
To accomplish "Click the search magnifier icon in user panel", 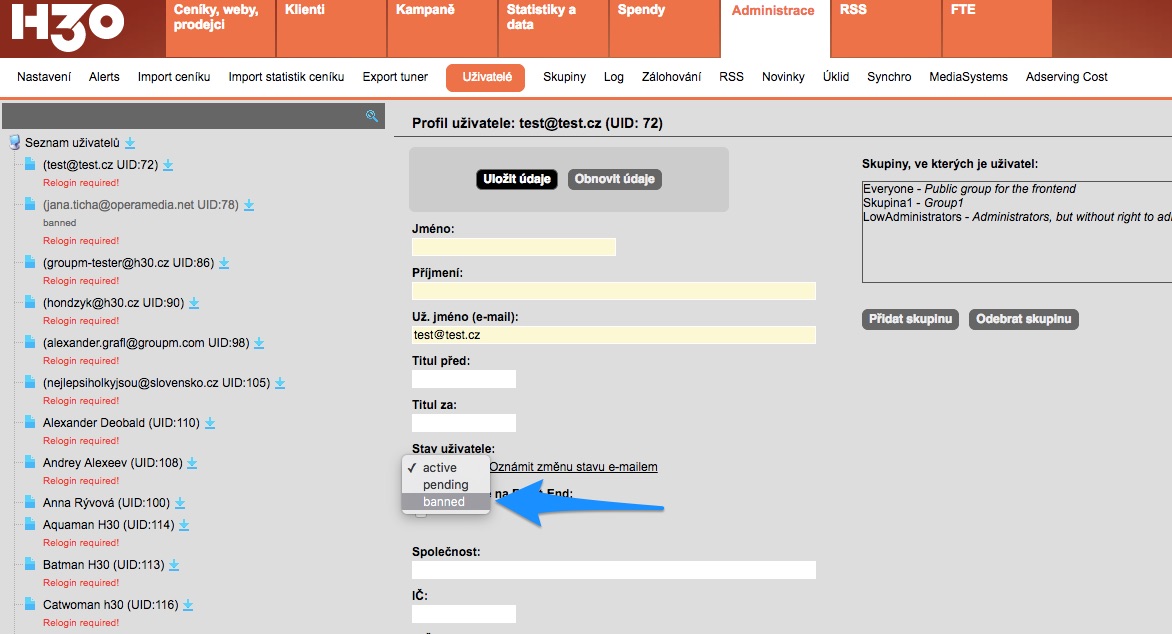I will (372, 116).
